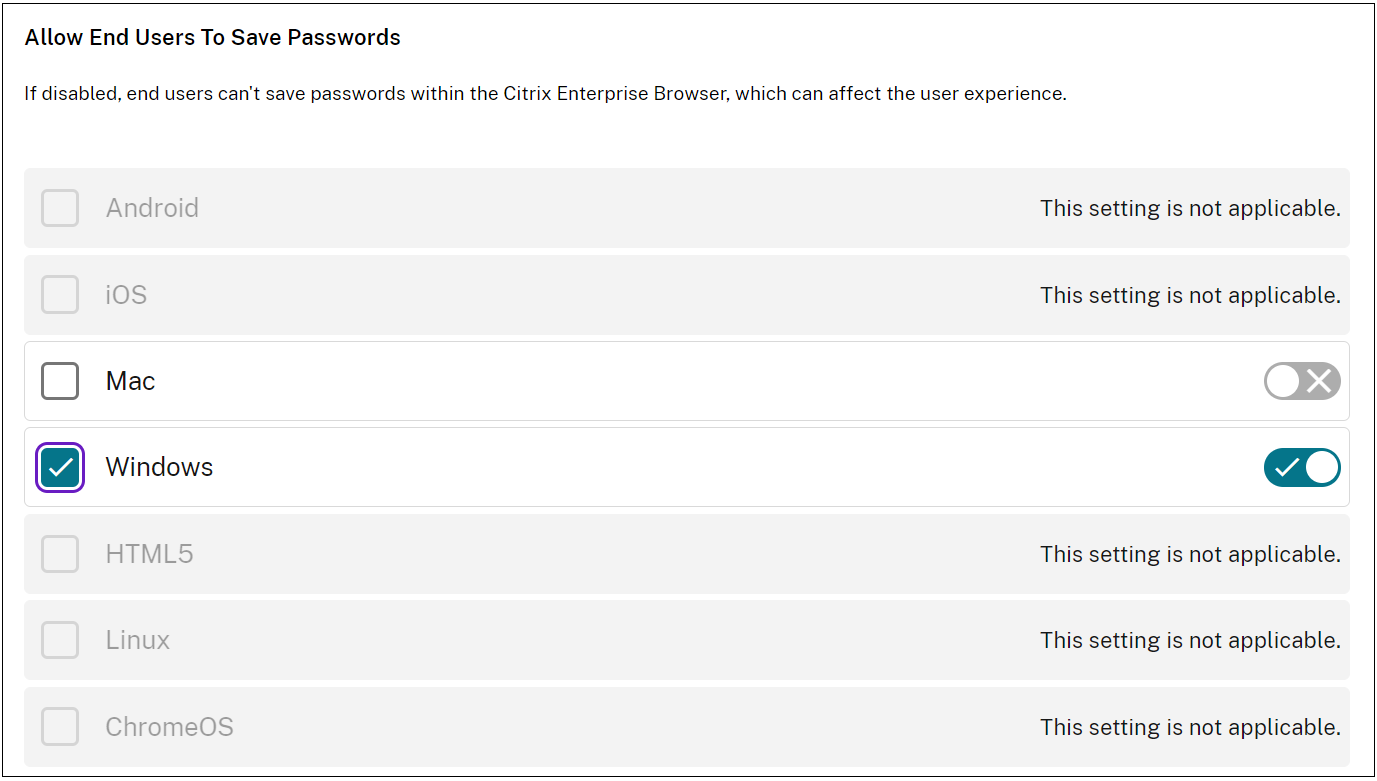Screen dimensions: 1377x781
Task: Click ChromeOS's "This setting is not applicable" text
Action: 1189,727
